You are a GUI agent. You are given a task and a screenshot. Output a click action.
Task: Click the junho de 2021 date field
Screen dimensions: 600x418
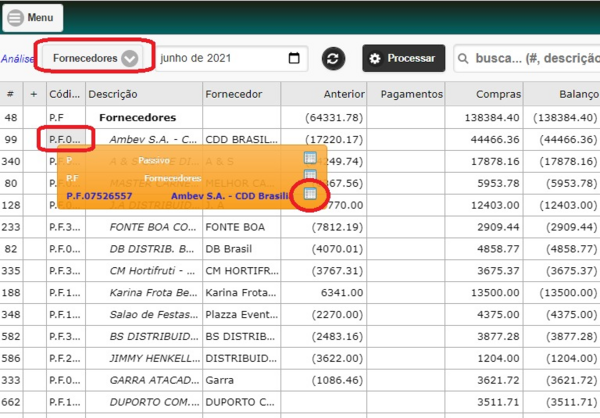[232, 58]
